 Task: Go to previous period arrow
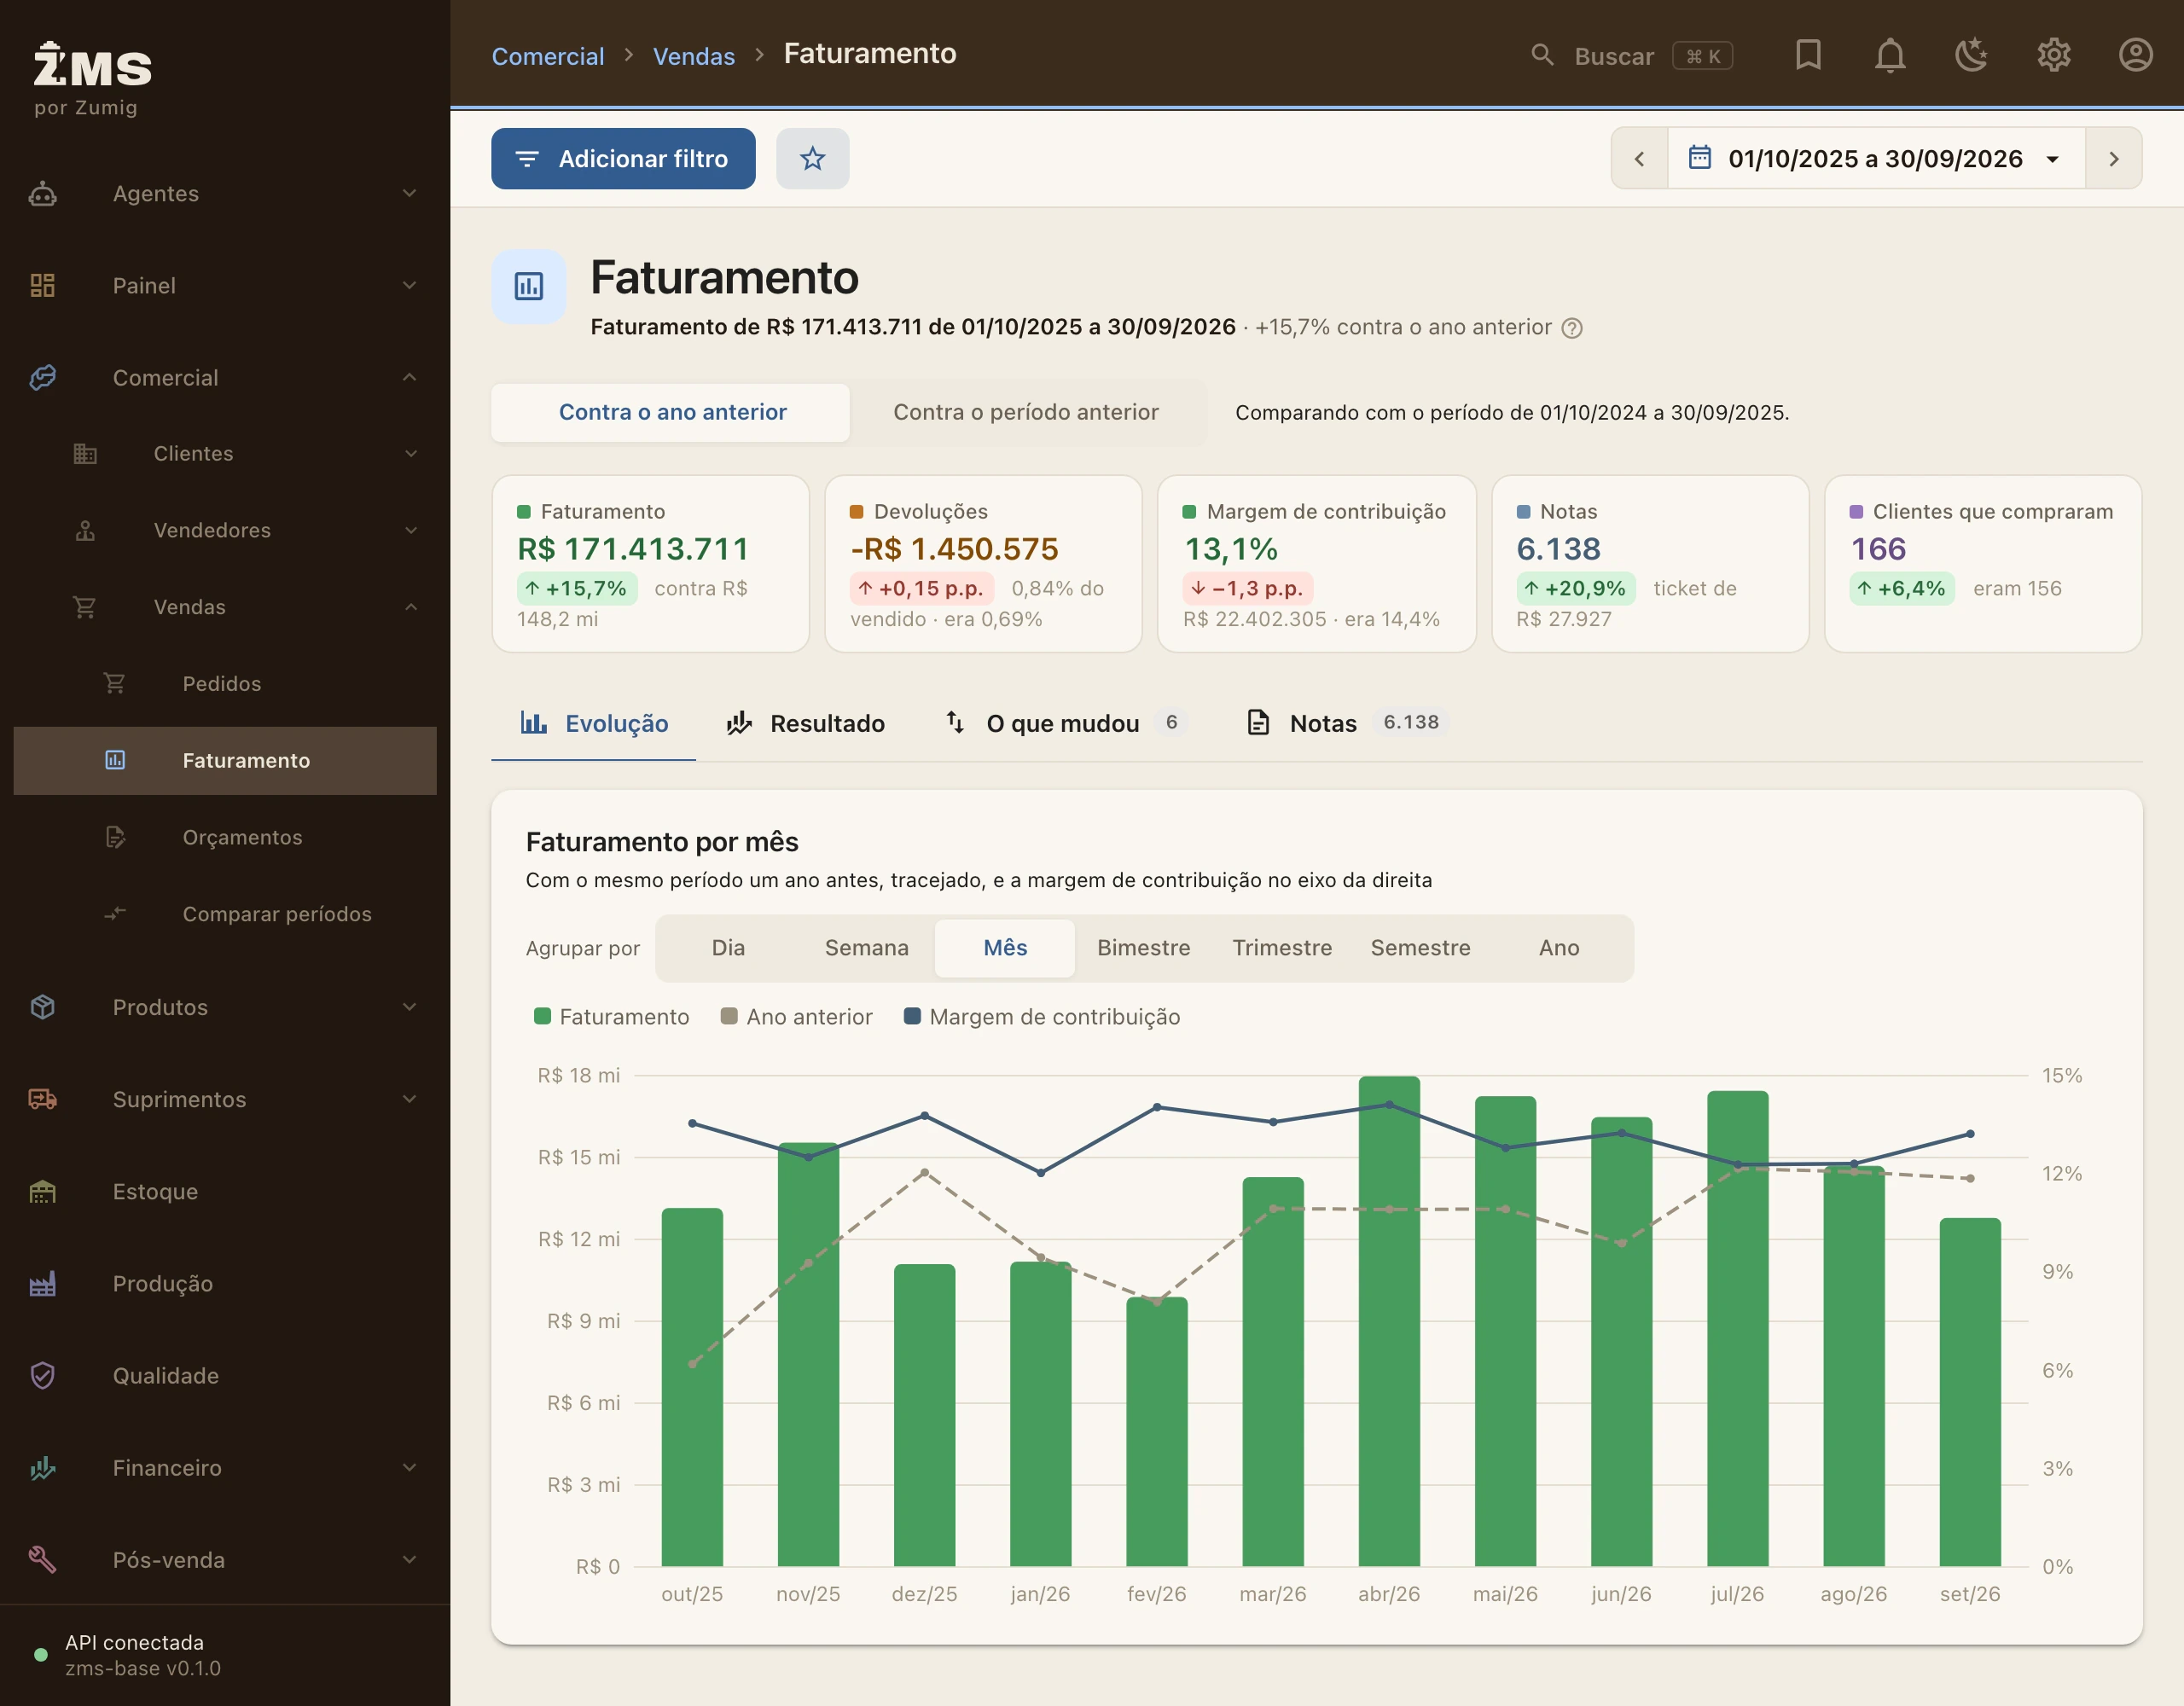pyautogui.click(x=1639, y=158)
